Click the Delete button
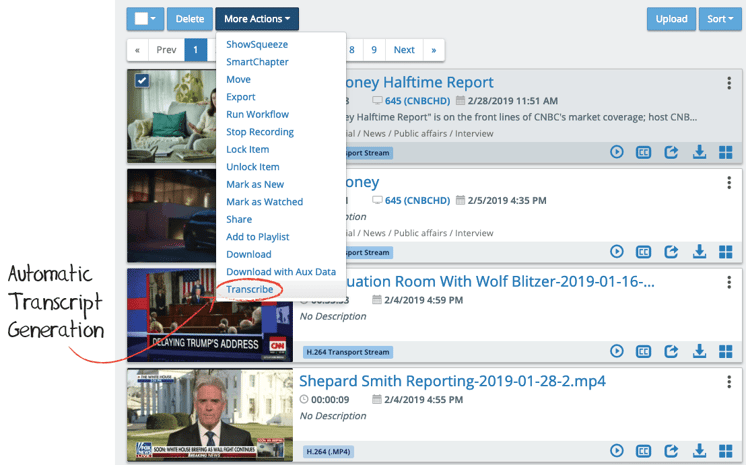 [189, 19]
